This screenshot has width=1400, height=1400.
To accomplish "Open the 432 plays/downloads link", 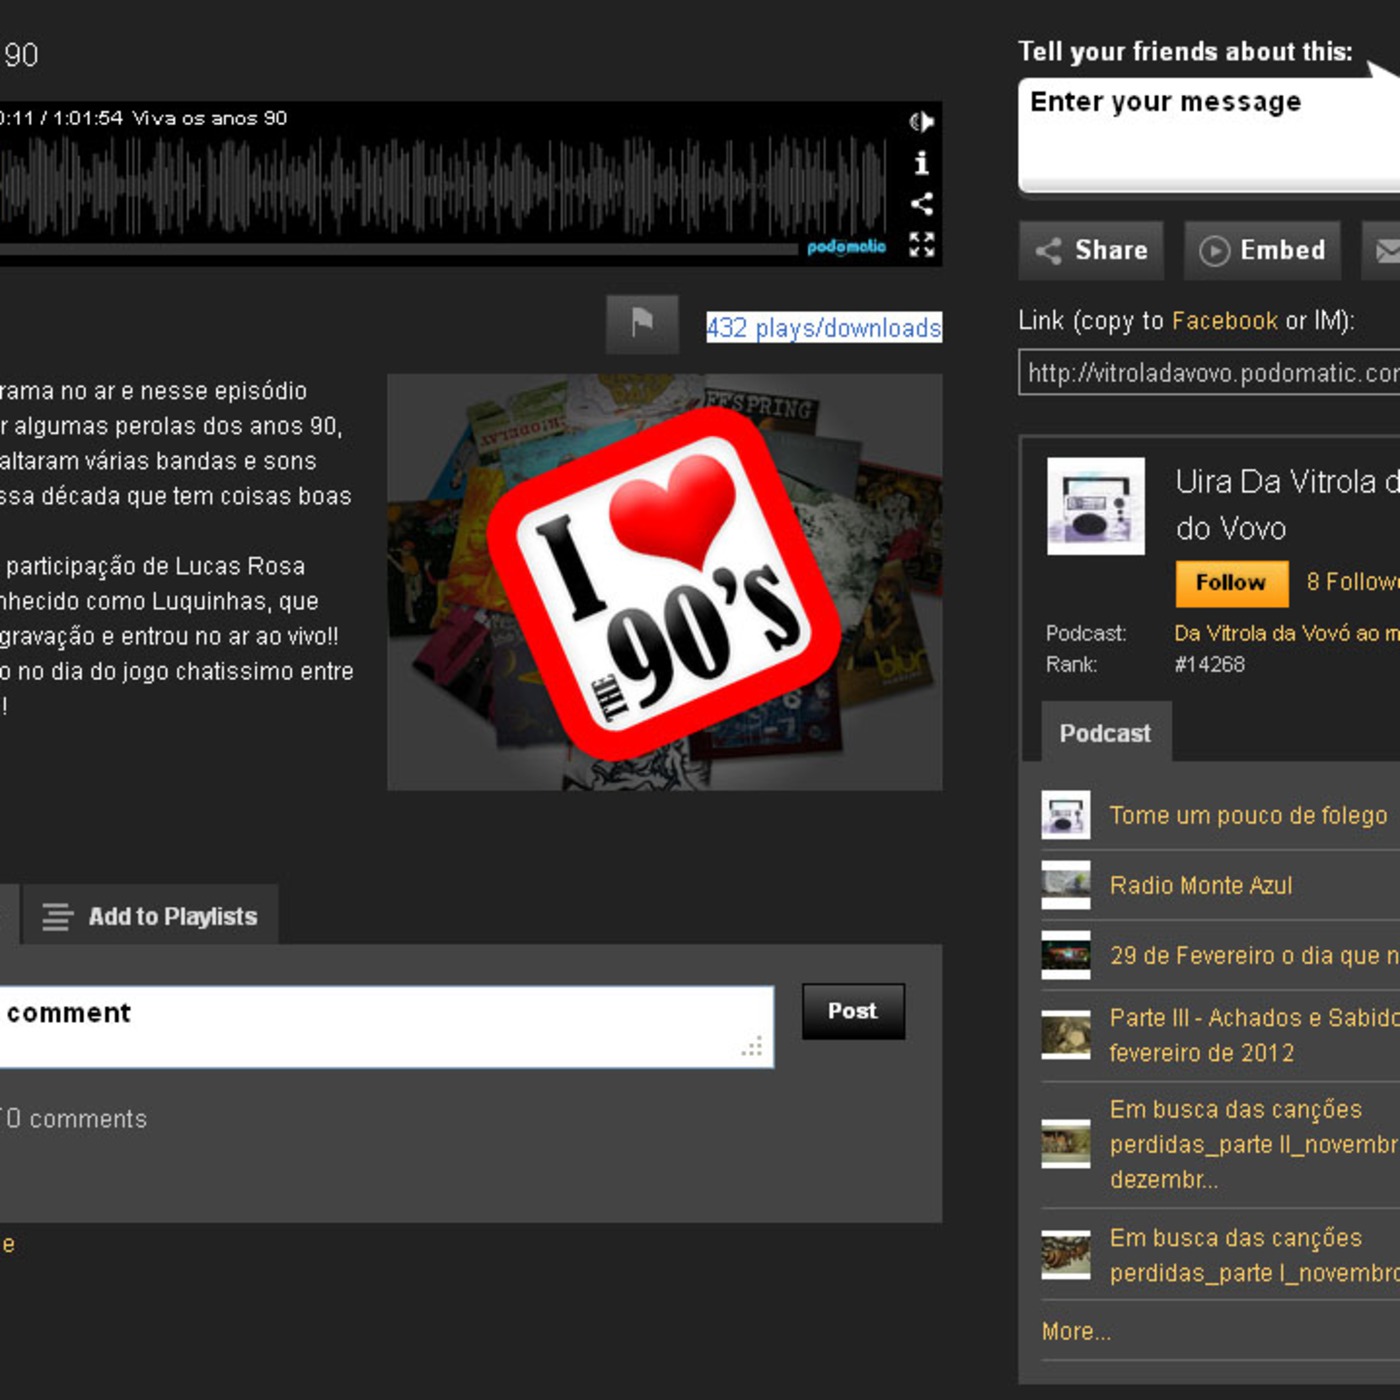I will pos(824,328).
